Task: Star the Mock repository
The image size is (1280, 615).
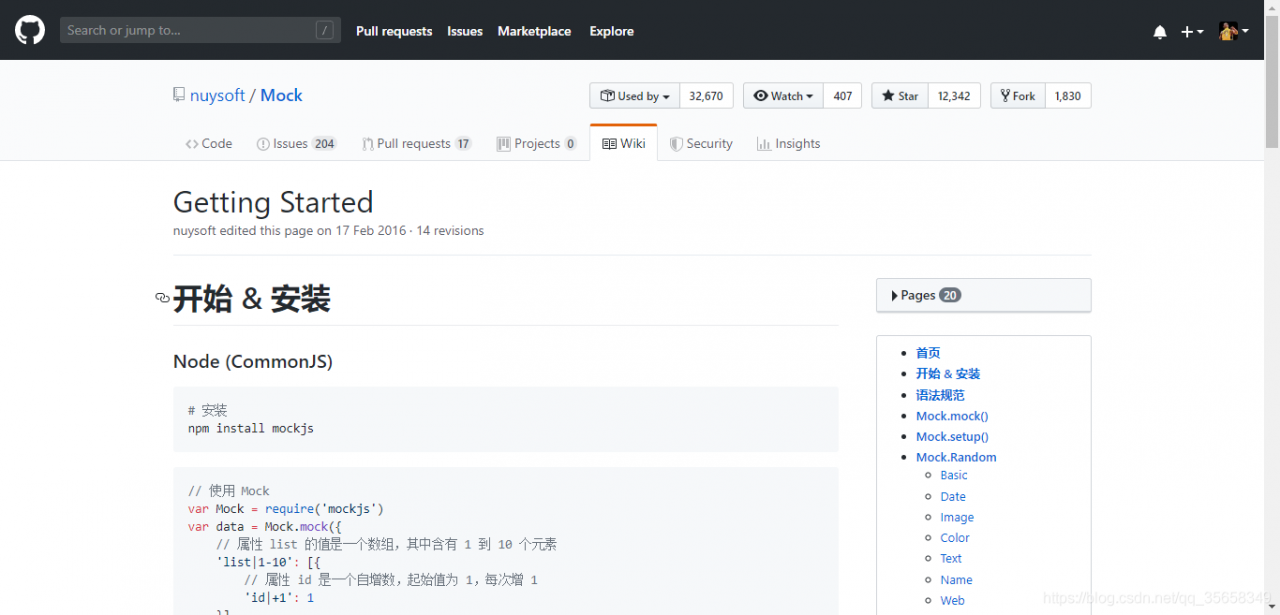Action: point(900,96)
